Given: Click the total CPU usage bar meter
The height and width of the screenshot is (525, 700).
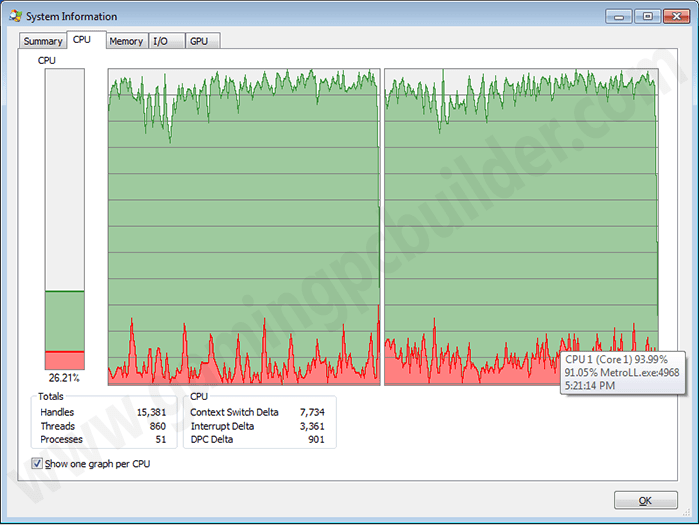Looking at the screenshot, I should (x=65, y=219).
